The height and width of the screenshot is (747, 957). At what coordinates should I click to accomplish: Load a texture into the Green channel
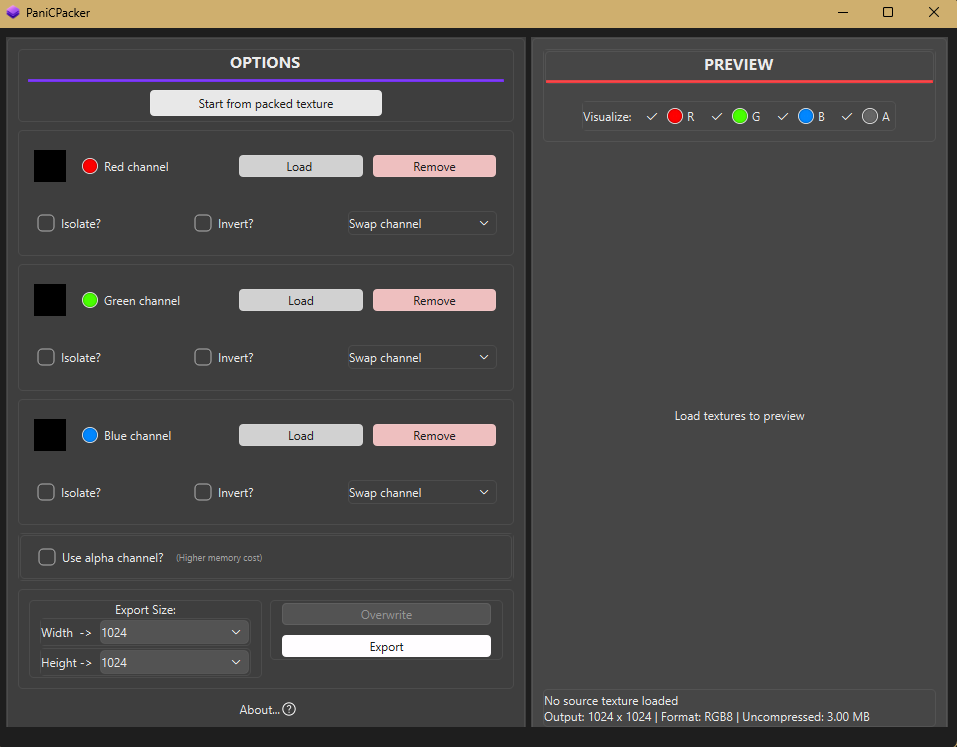click(300, 300)
